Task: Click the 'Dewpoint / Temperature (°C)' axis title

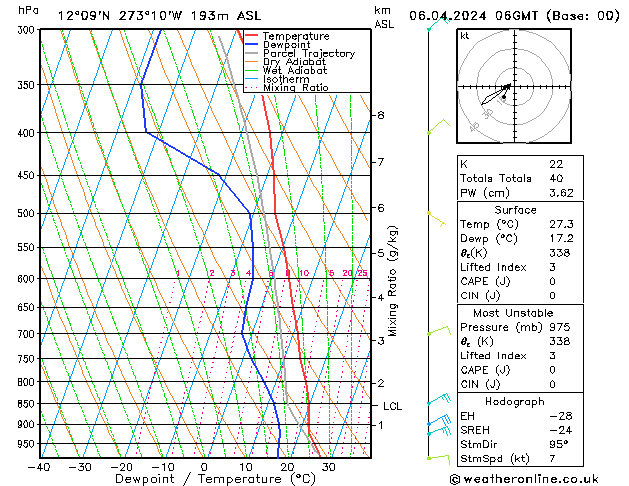Action: pos(215,479)
